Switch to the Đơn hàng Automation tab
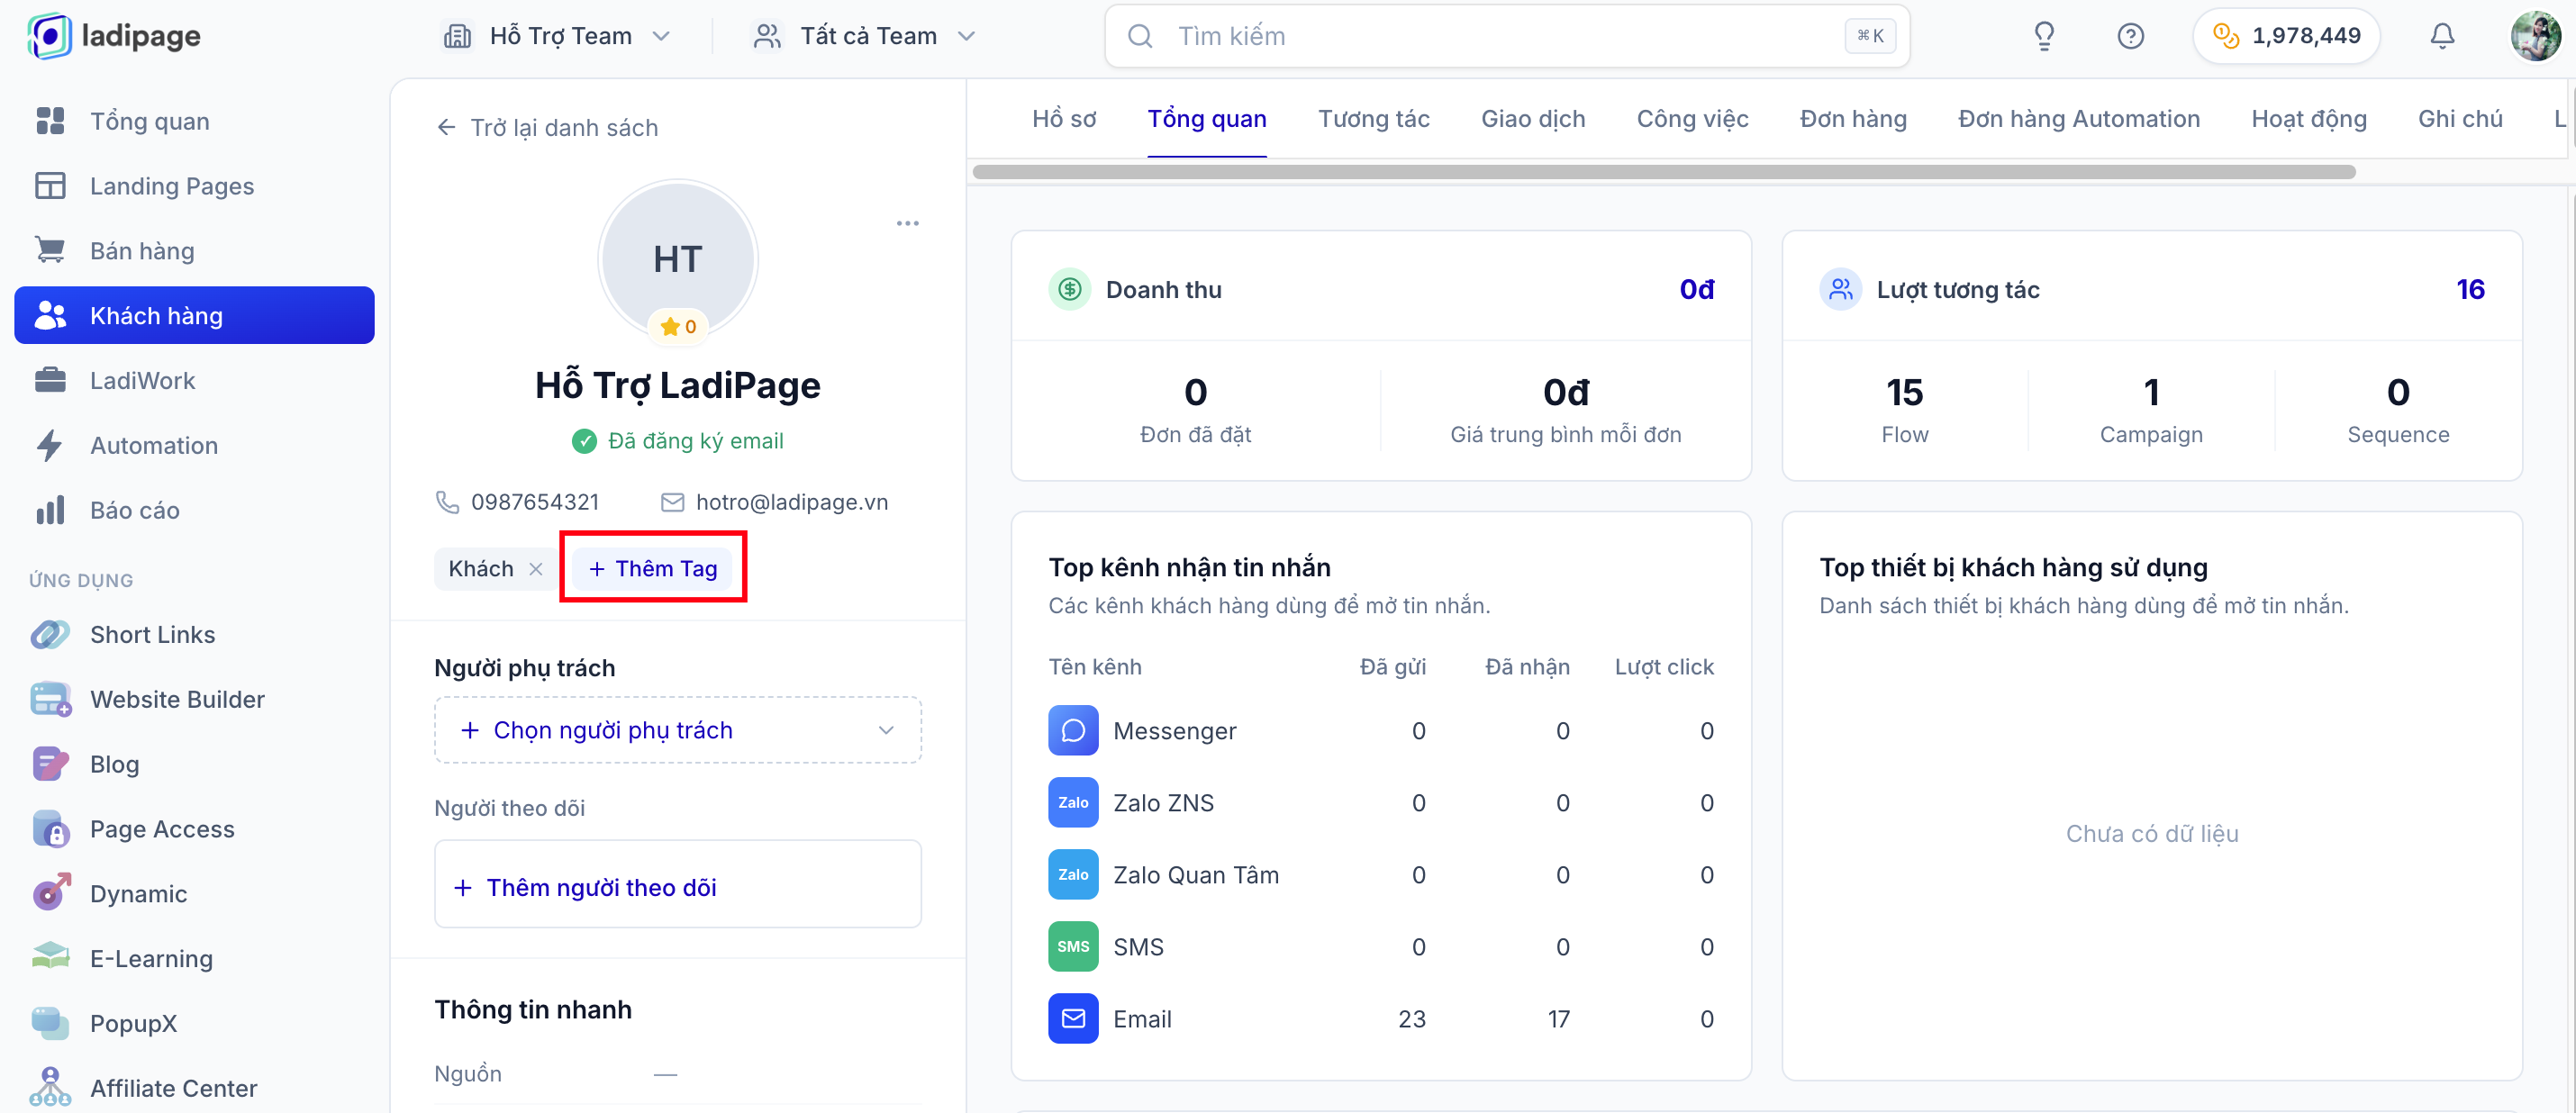Screen dimensions: 2576x1113 pyautogui.click(x=2079, y=119)
